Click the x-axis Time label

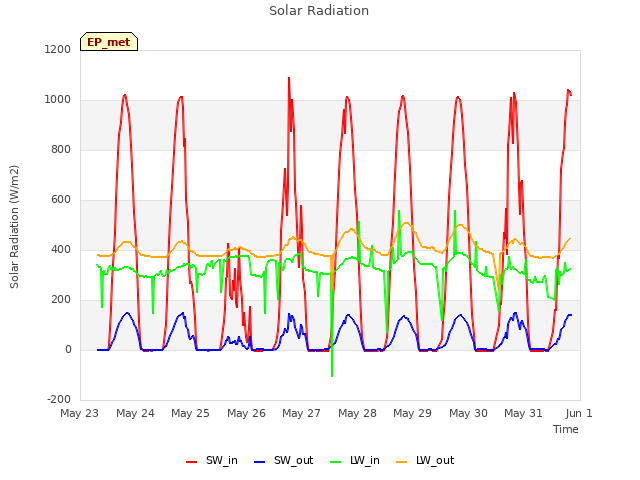[566, 429]
